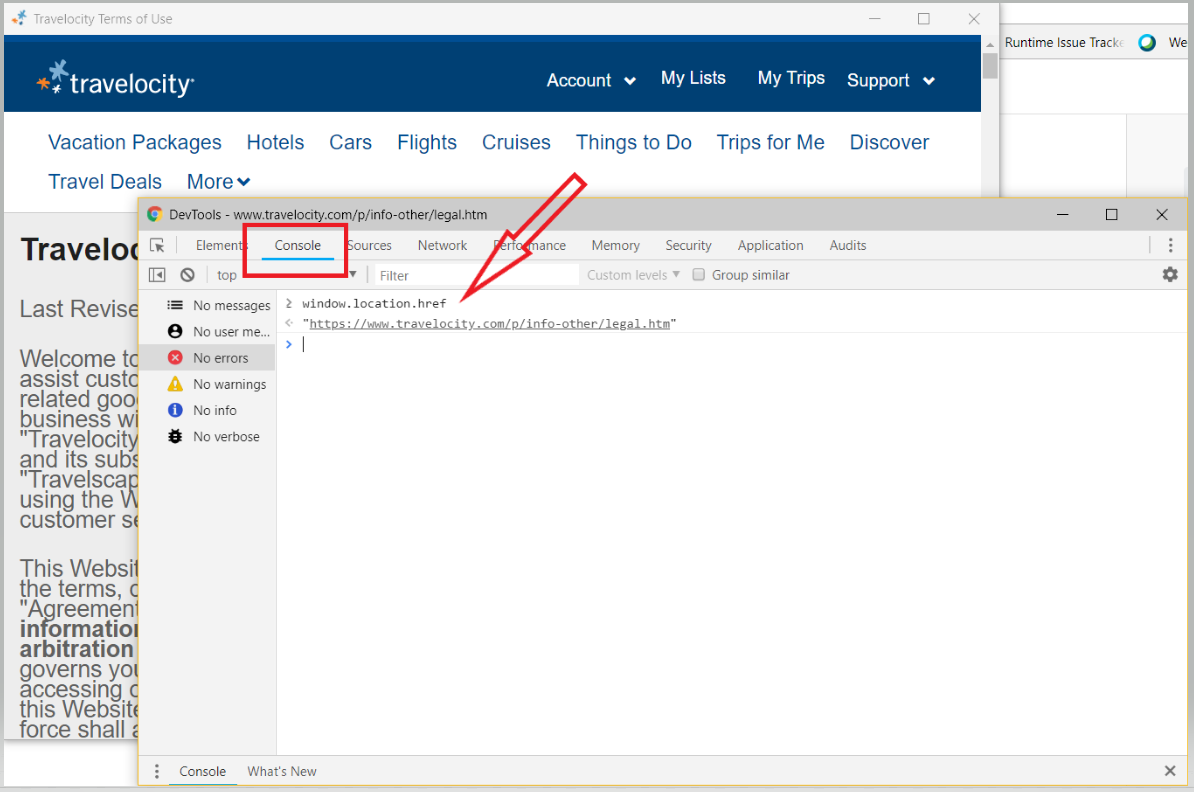Filter console by No errors
This screenshot has width=1194, height=792.
click(x=208, y=358)
